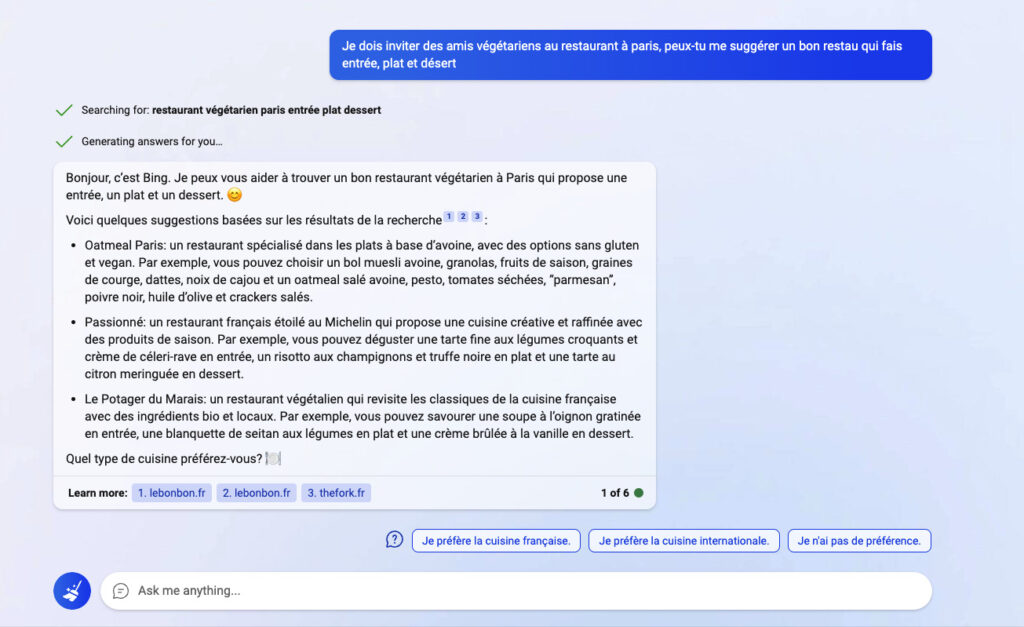Click the green checkmark next to 'Generating answers'
This screenshot has width=1024, height=627.
[x=64, y=141]
